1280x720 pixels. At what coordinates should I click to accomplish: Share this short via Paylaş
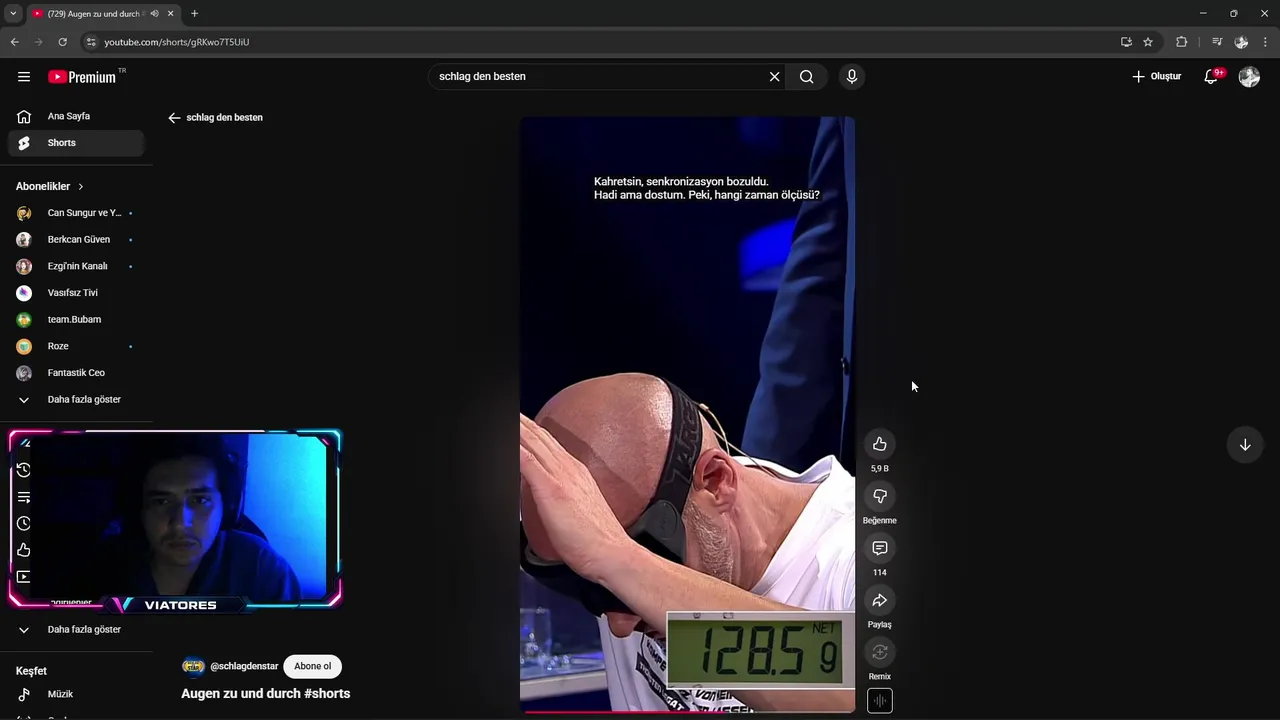pos(880,600)
